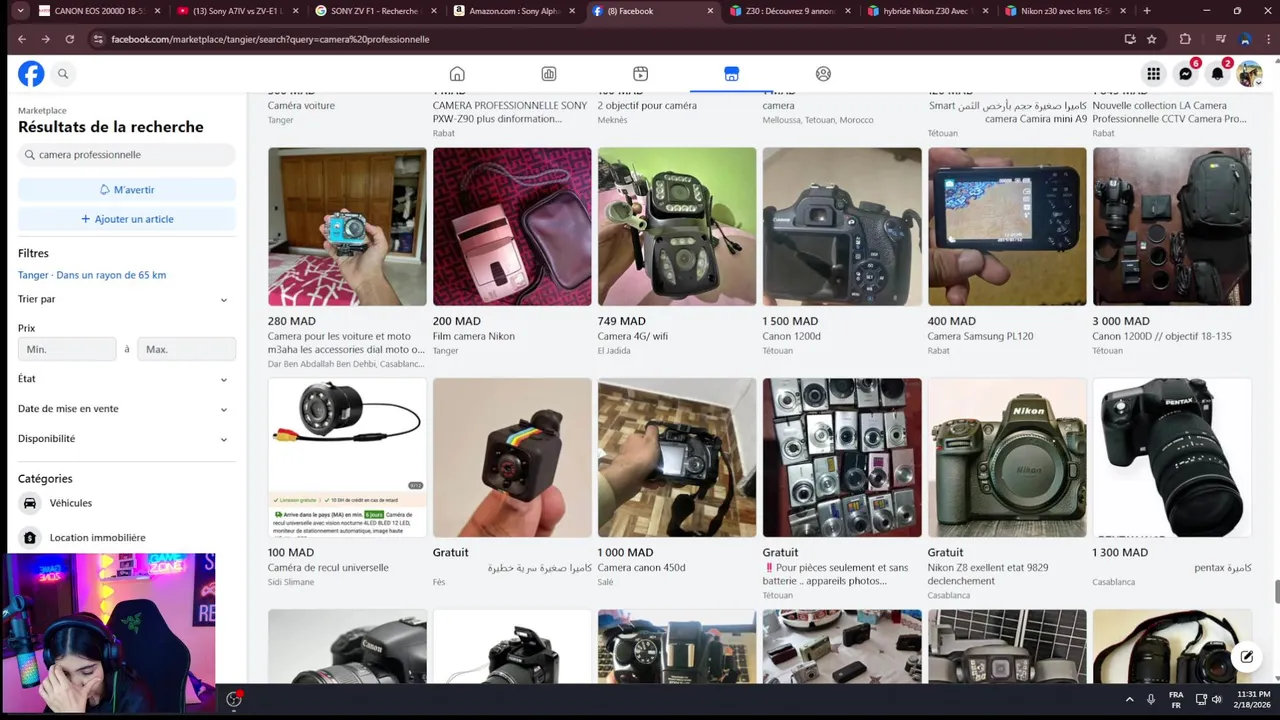The width and height of the screenshot is (1280, 720).
Task: Click the 3 000 MAD price
Action: click(x=1121, y=321)
